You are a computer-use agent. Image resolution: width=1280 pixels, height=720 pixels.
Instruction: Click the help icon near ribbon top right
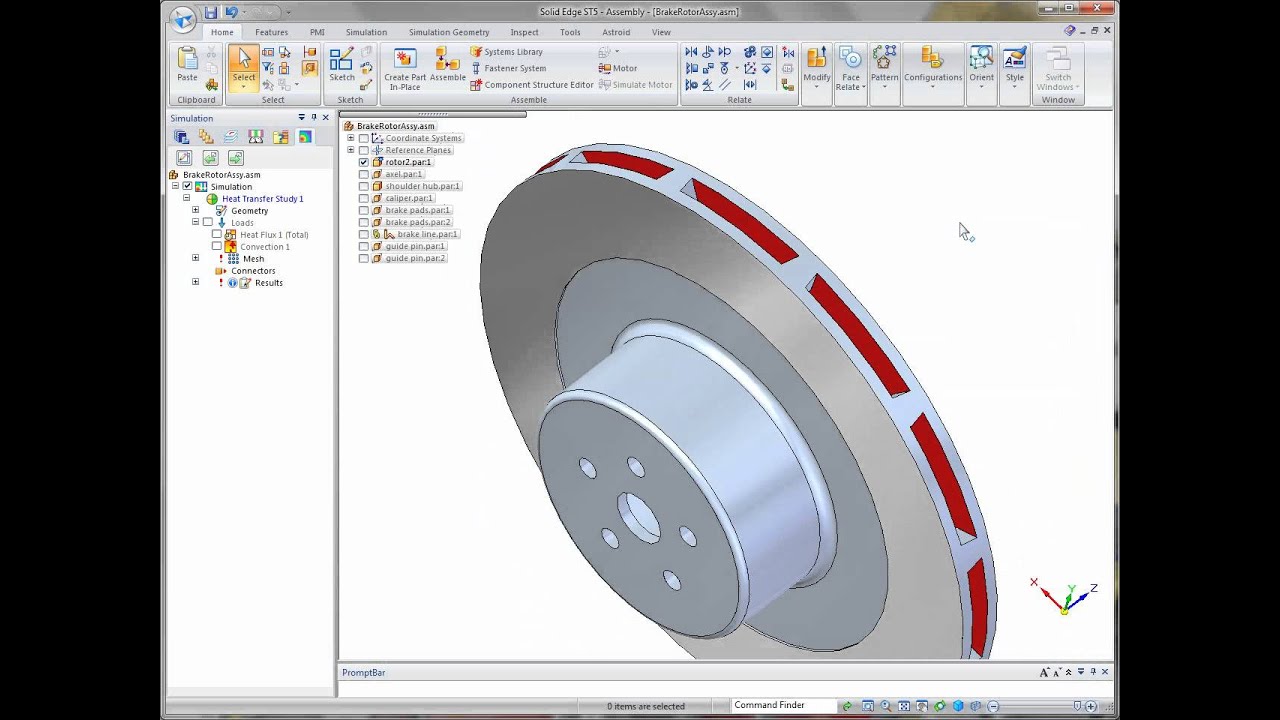[x=1071, y=31]
